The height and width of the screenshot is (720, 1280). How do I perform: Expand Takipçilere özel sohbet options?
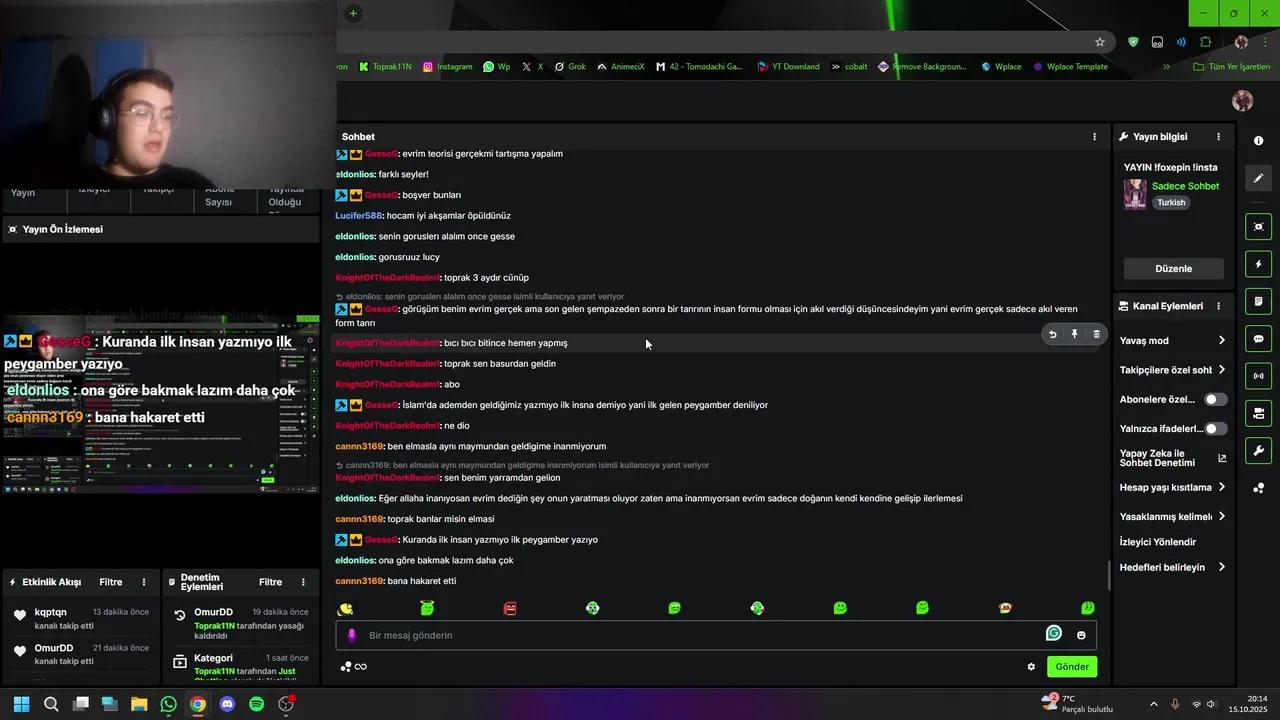pos(1221,370)
